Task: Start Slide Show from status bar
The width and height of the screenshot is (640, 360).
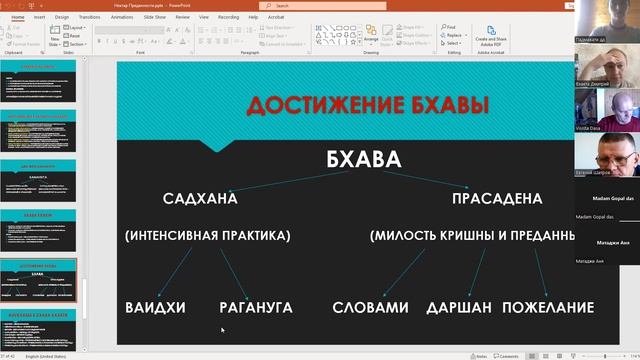Action: click(573, 356)
